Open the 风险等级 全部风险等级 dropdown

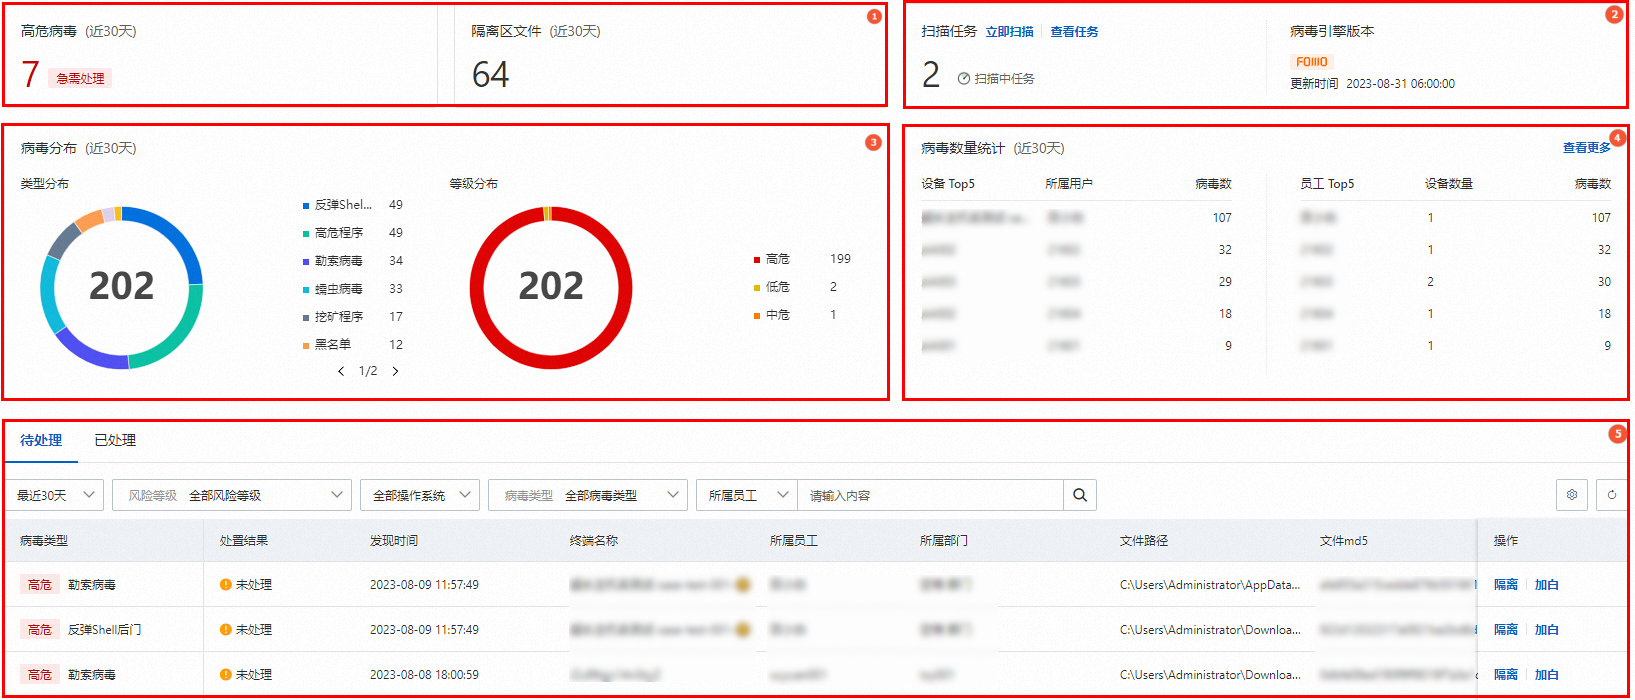(x=232, y=495)
